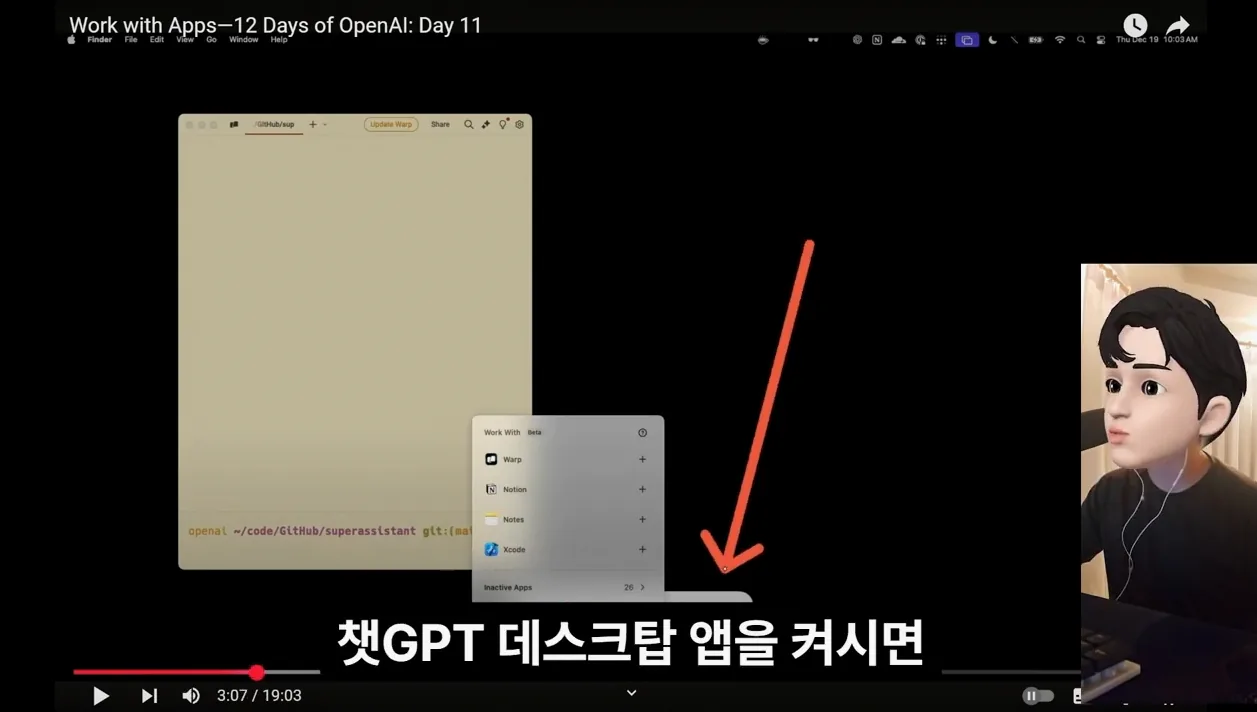
Task: Mute the video volume
Action: pyautogui.click(x=190, y=696)
